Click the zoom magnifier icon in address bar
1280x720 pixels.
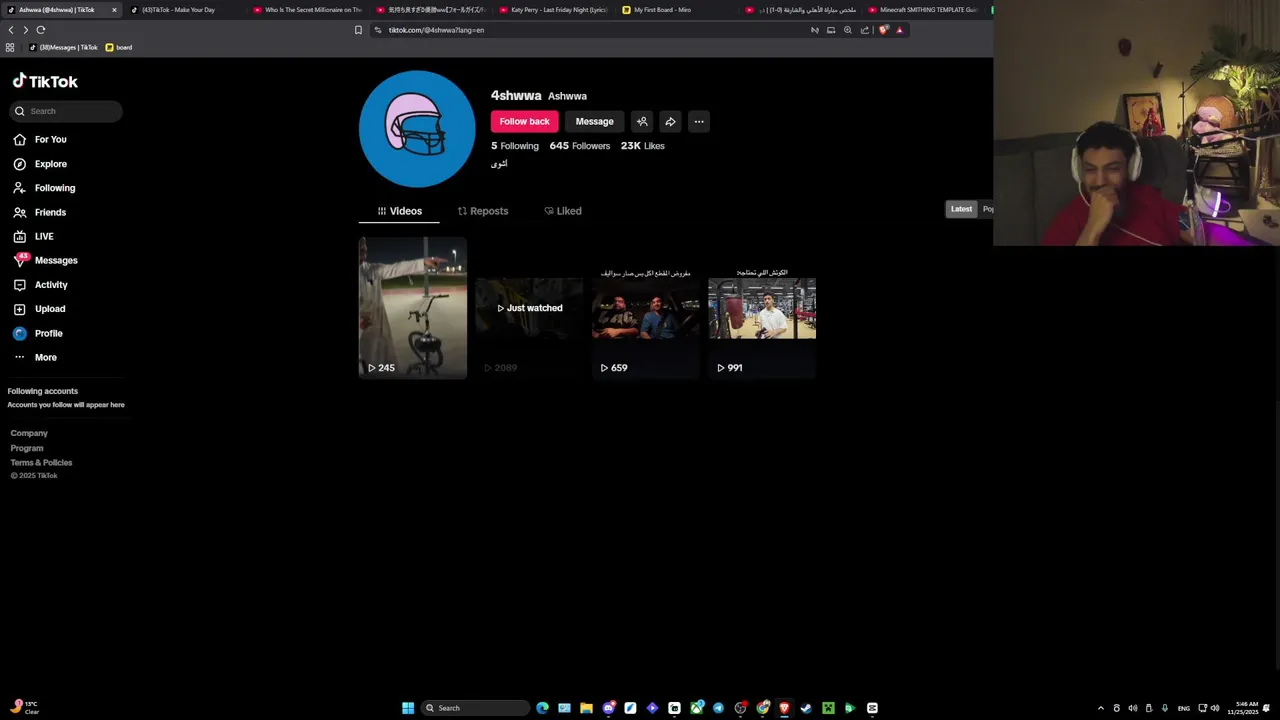tap(848, 30)
